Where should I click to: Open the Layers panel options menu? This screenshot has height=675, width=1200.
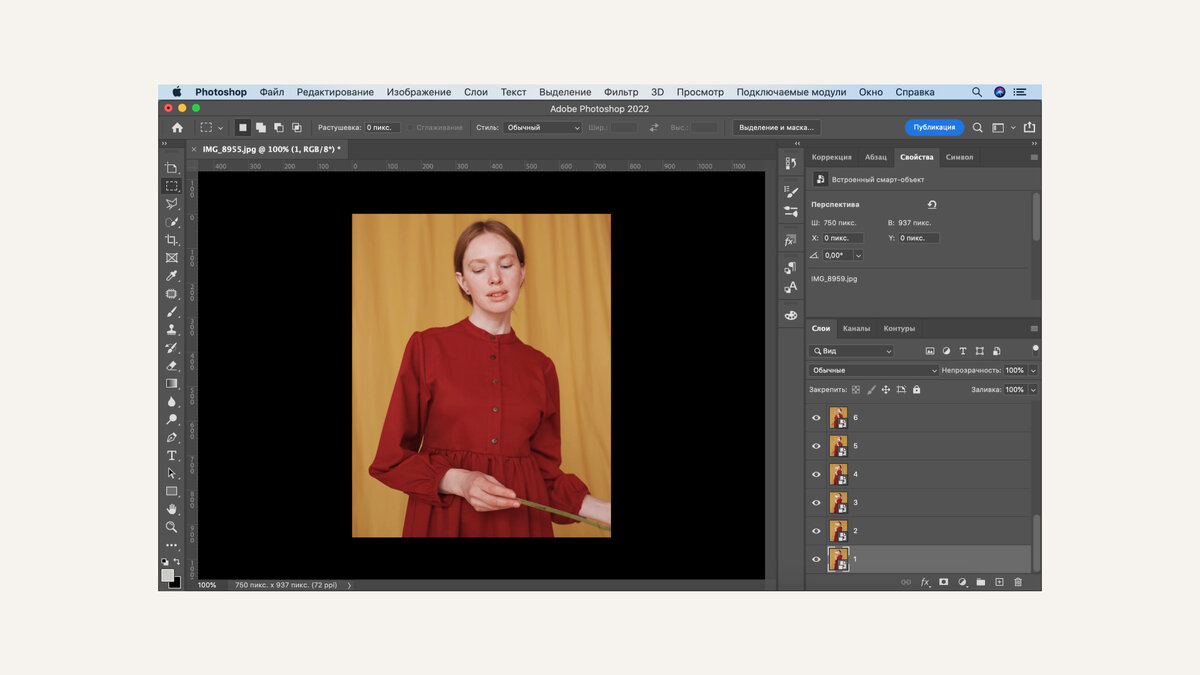[x=1034, y=328]
